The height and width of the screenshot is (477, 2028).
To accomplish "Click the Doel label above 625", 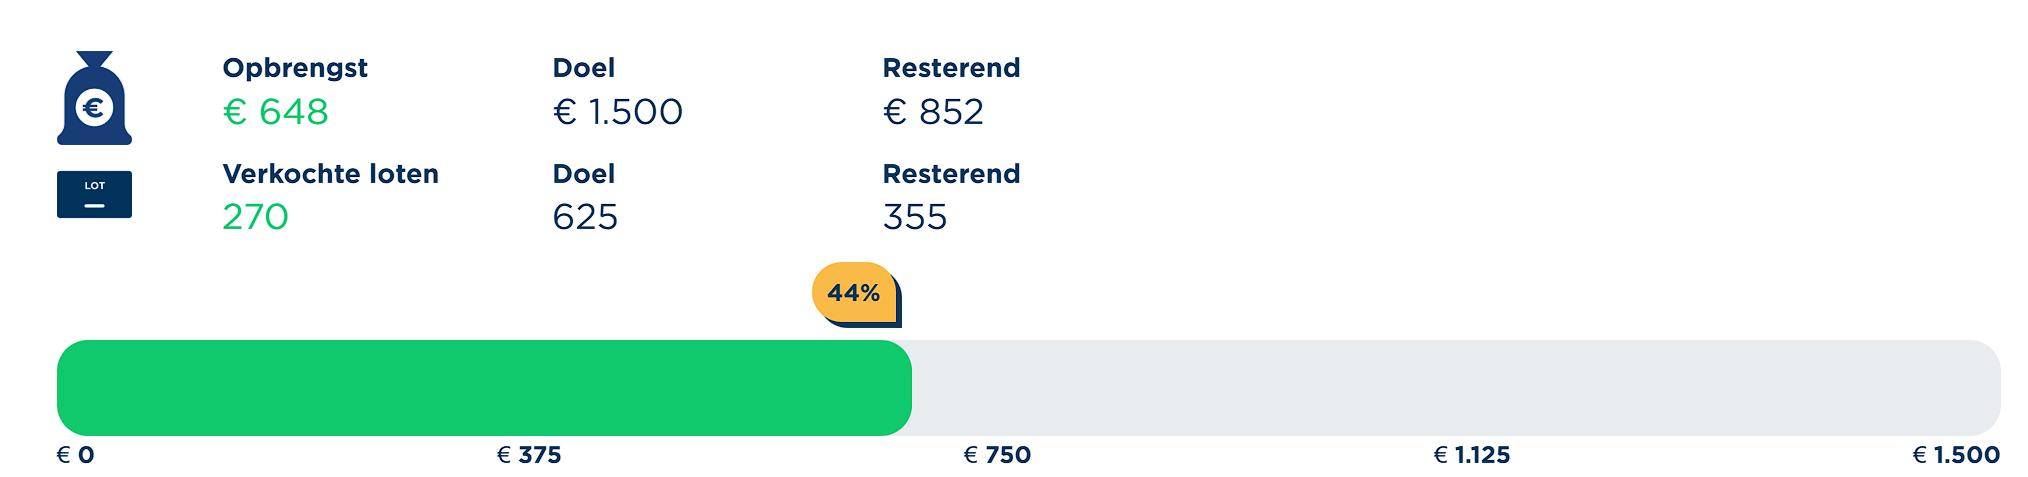I will (x=584, y=174).
